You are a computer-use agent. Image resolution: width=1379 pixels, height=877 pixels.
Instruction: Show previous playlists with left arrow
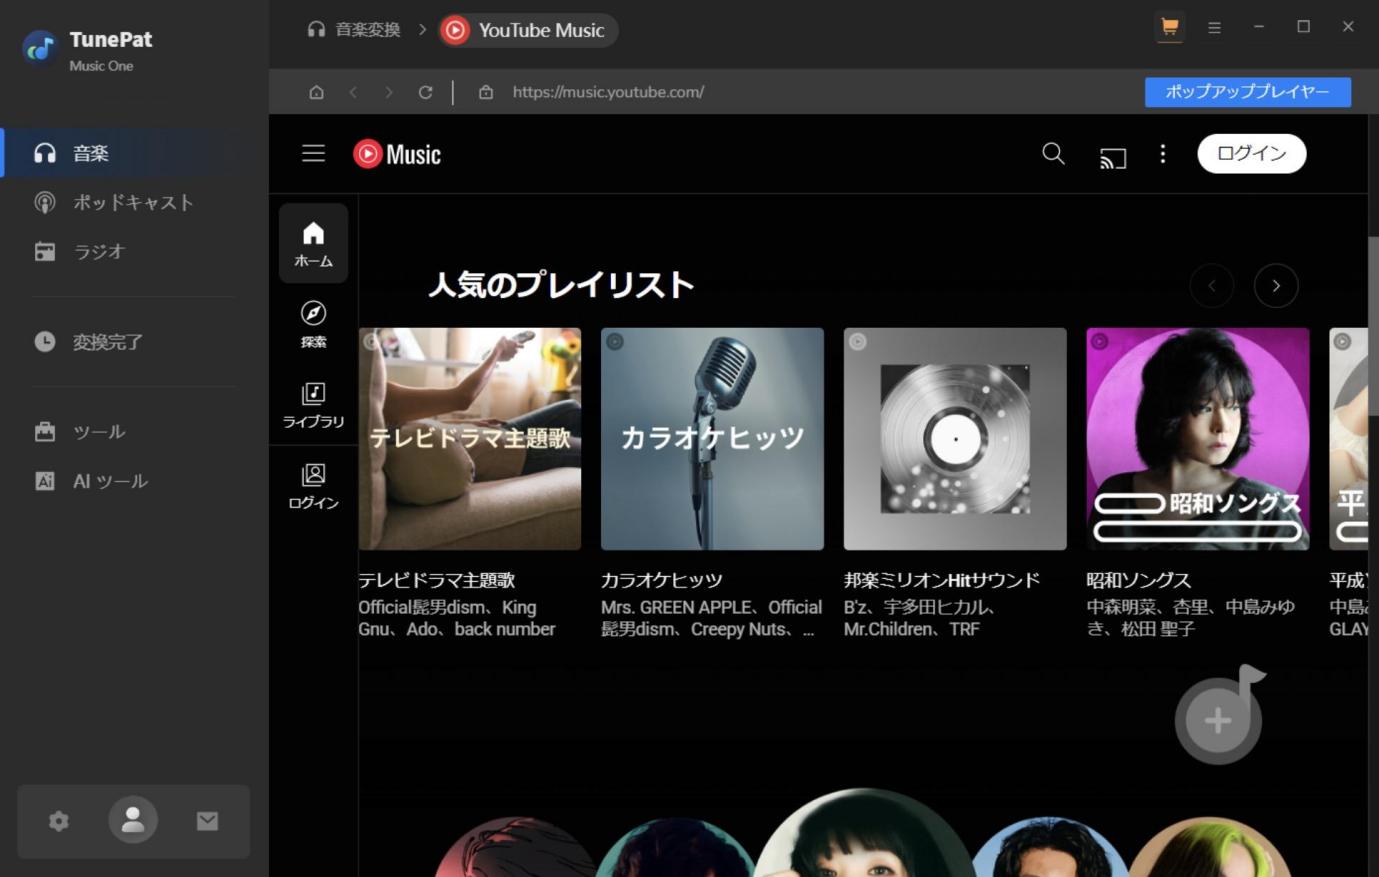(1212, 286)
